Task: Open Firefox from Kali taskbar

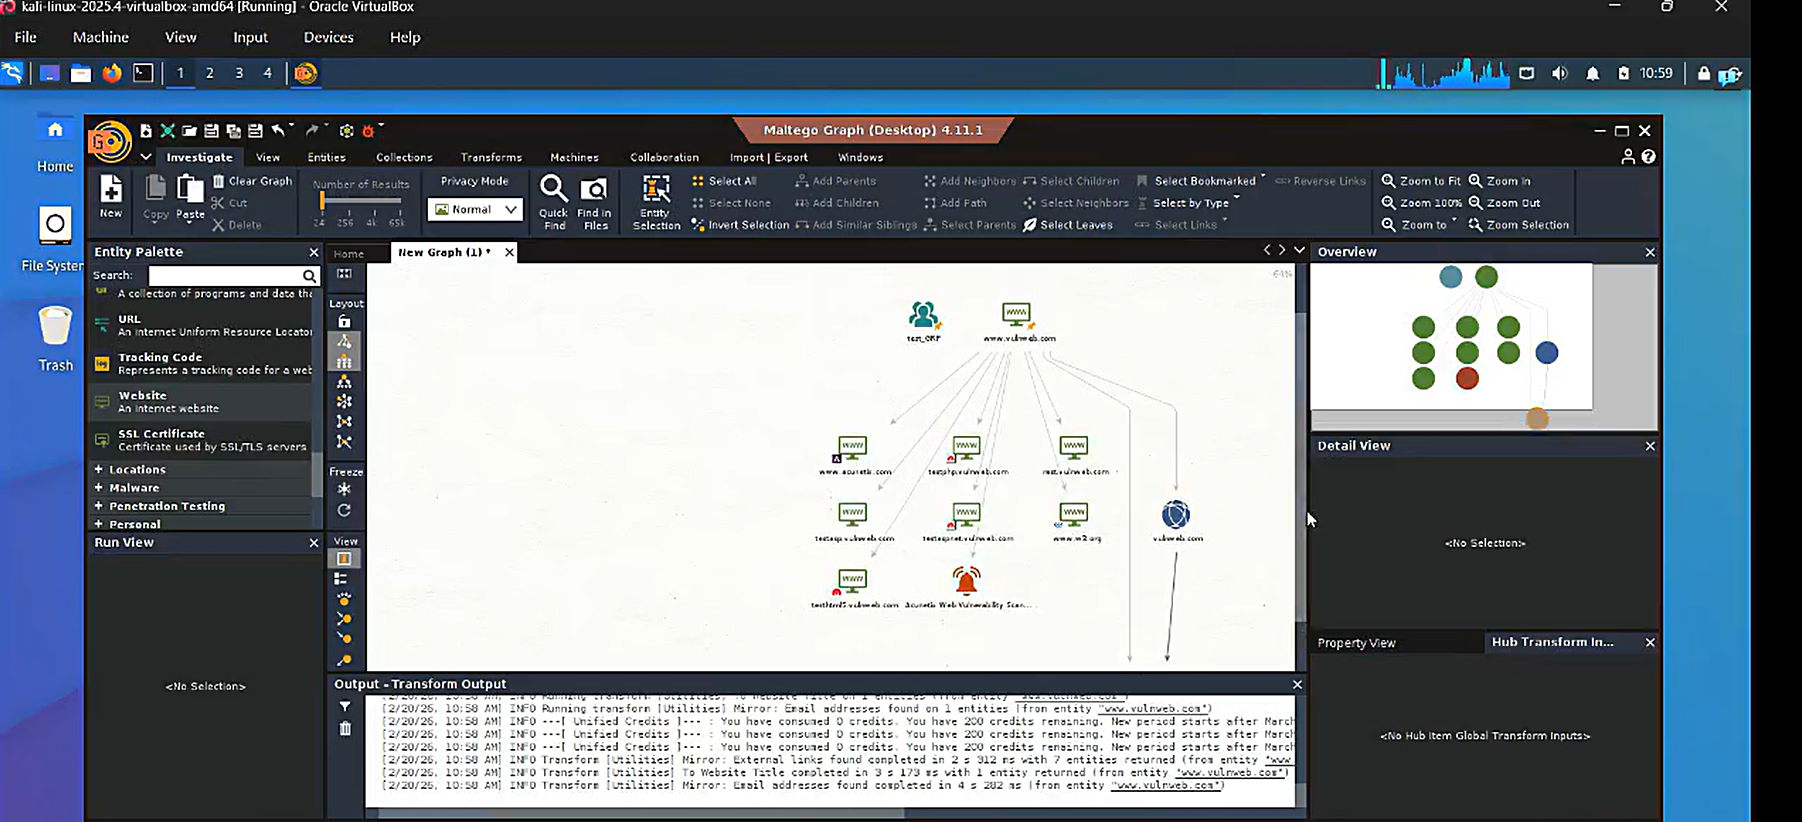Action: point(112,73)
